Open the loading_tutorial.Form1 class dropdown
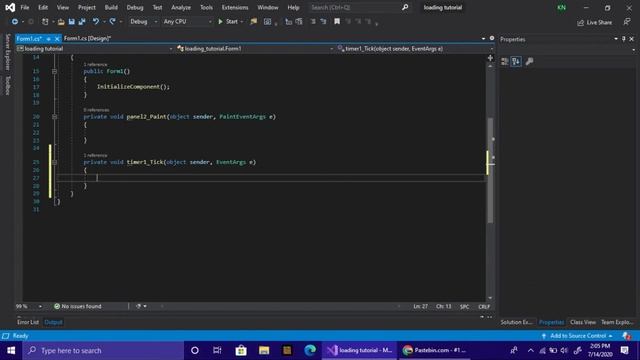Viewport: 640px width, 360px height. [255, 49]
